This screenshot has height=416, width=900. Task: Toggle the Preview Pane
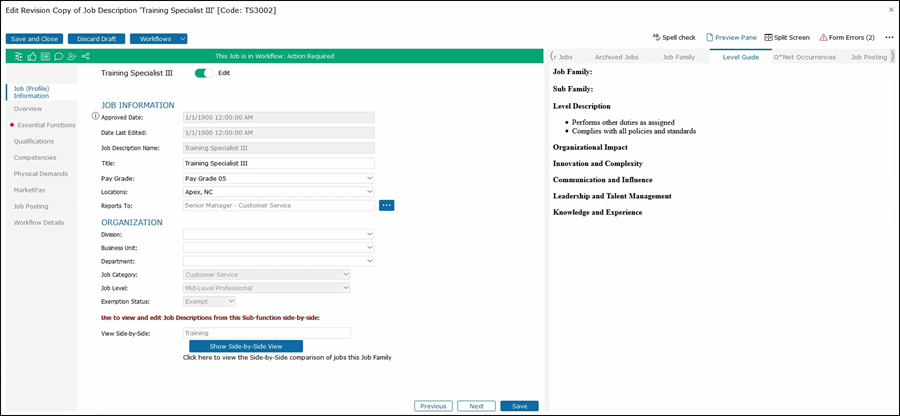pos(732,37)
